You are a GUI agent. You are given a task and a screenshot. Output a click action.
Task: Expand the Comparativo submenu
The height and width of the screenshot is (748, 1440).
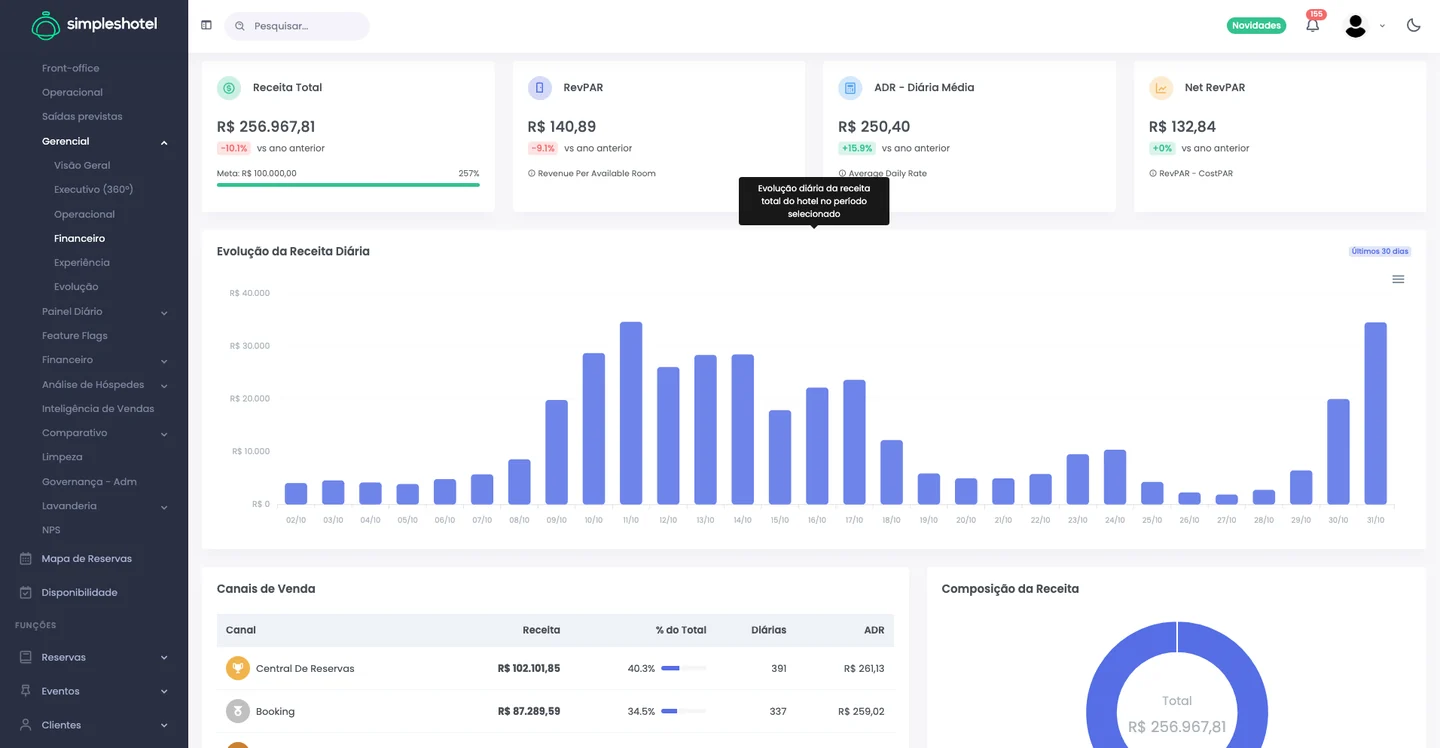[x=164, y=434]
